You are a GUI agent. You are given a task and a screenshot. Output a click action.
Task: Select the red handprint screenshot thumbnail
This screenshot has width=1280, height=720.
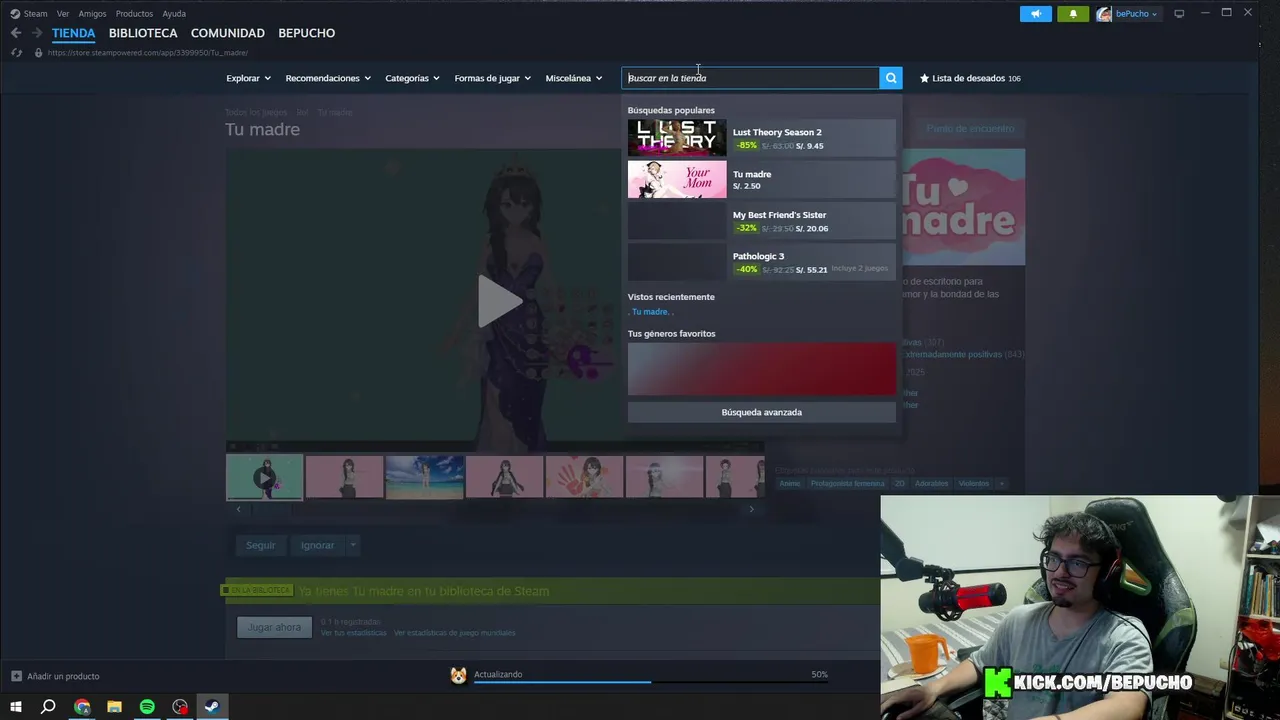point(584,477)
